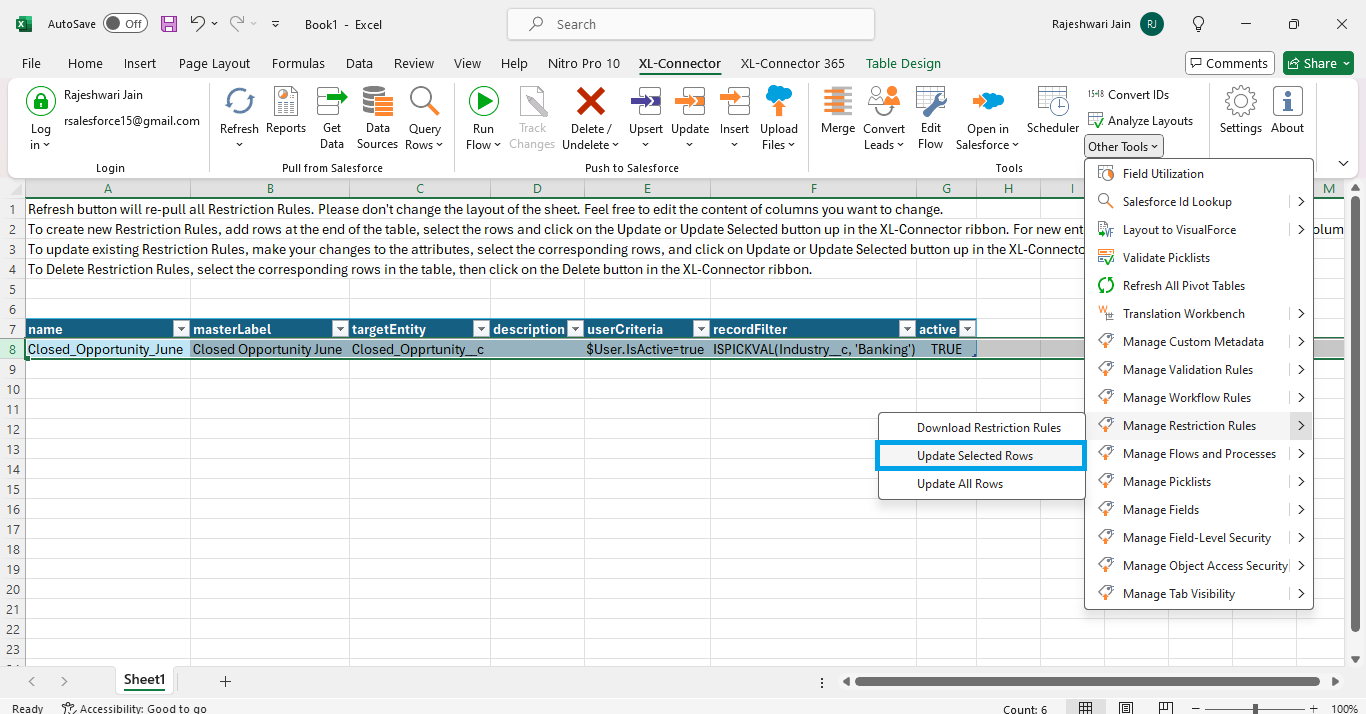Open the description column filter dropdown
Viewport: 1366px width, 714px height.
[575, 329]
